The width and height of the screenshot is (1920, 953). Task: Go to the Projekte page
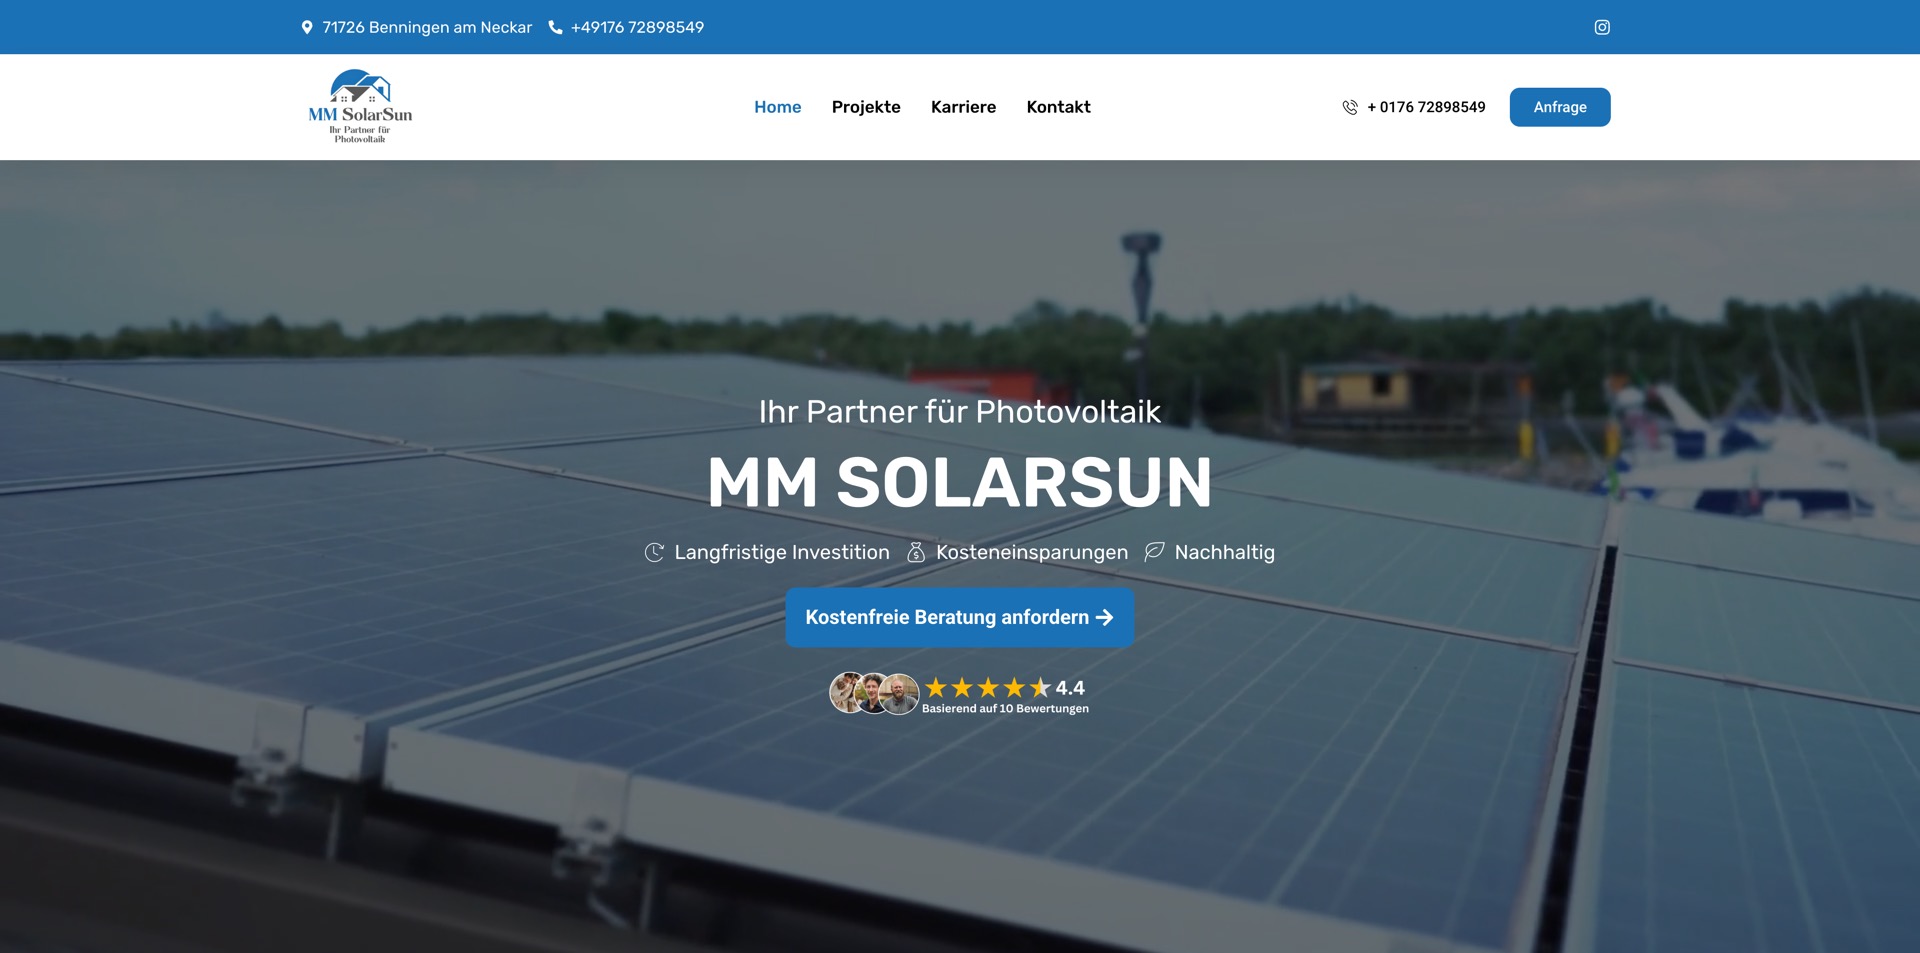(x=865, y=107)
